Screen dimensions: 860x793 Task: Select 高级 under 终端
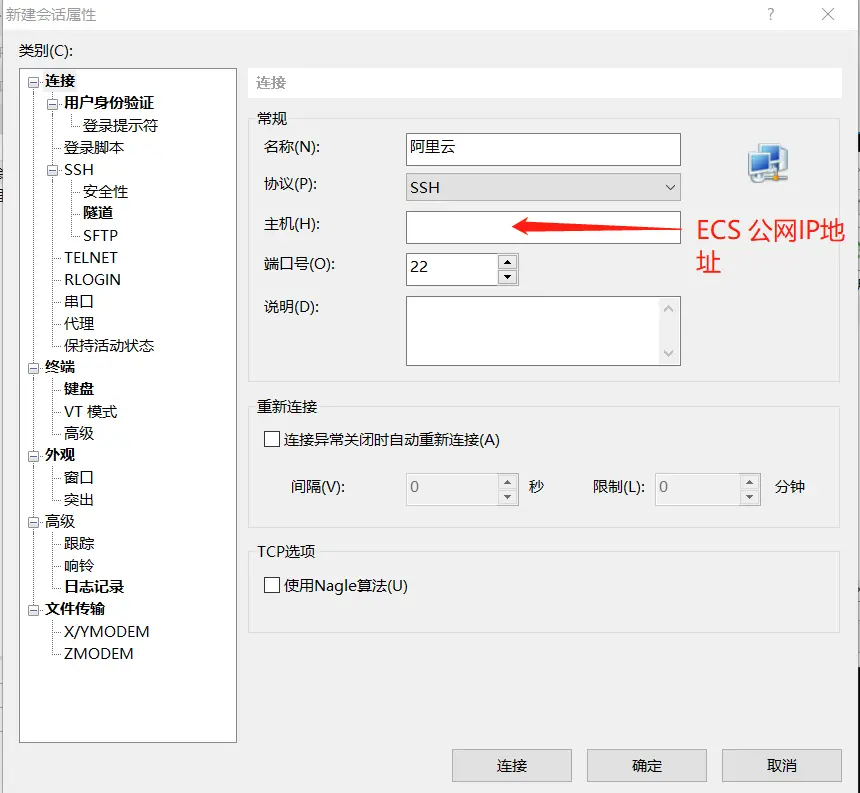pyautogui.click(x=78, y=434)
